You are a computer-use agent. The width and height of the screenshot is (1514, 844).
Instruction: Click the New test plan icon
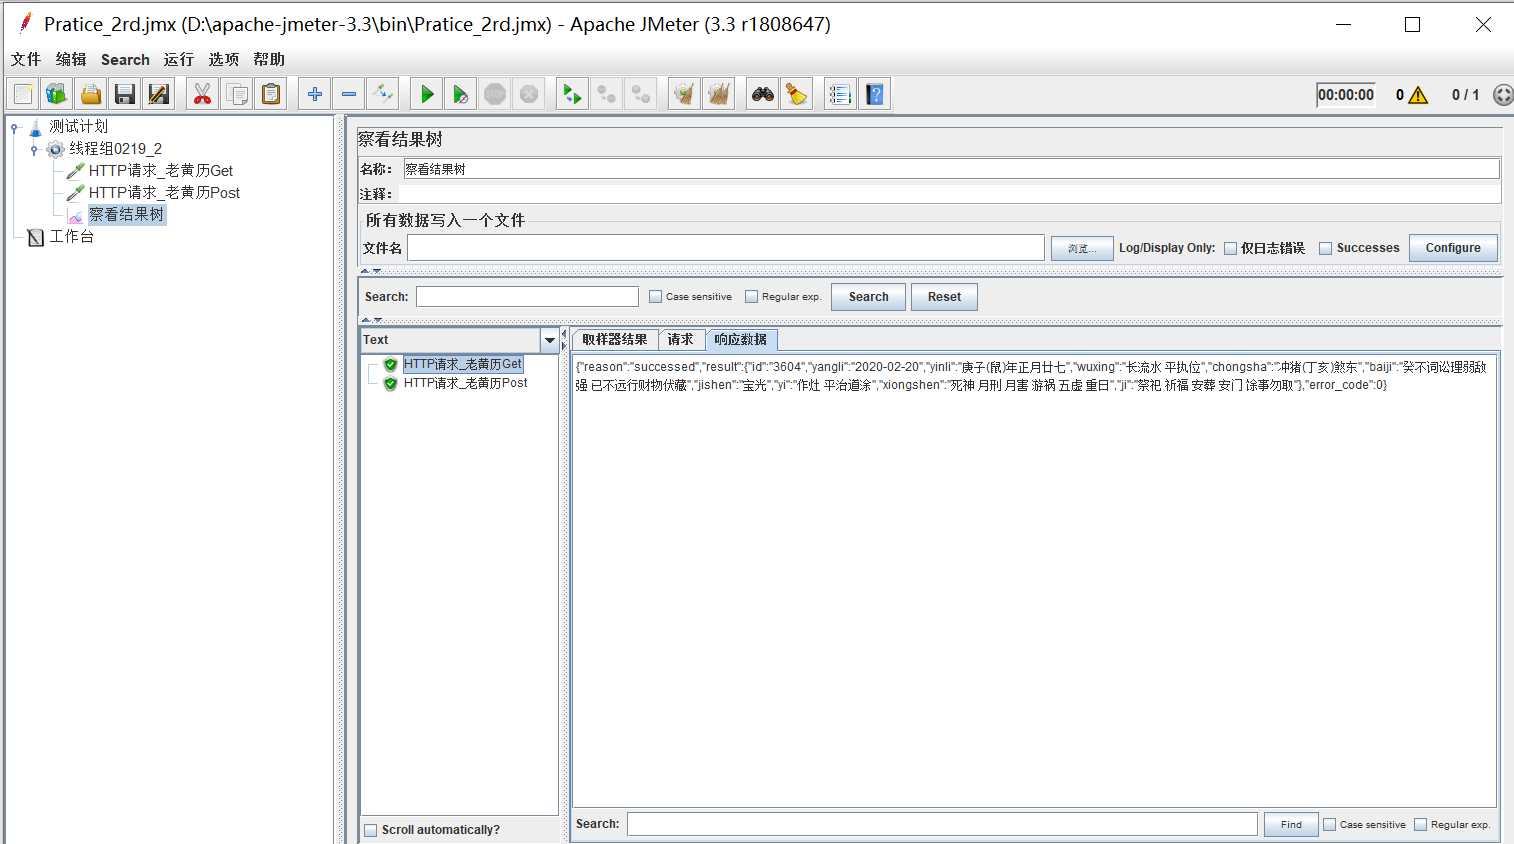(x=23, y=94)
